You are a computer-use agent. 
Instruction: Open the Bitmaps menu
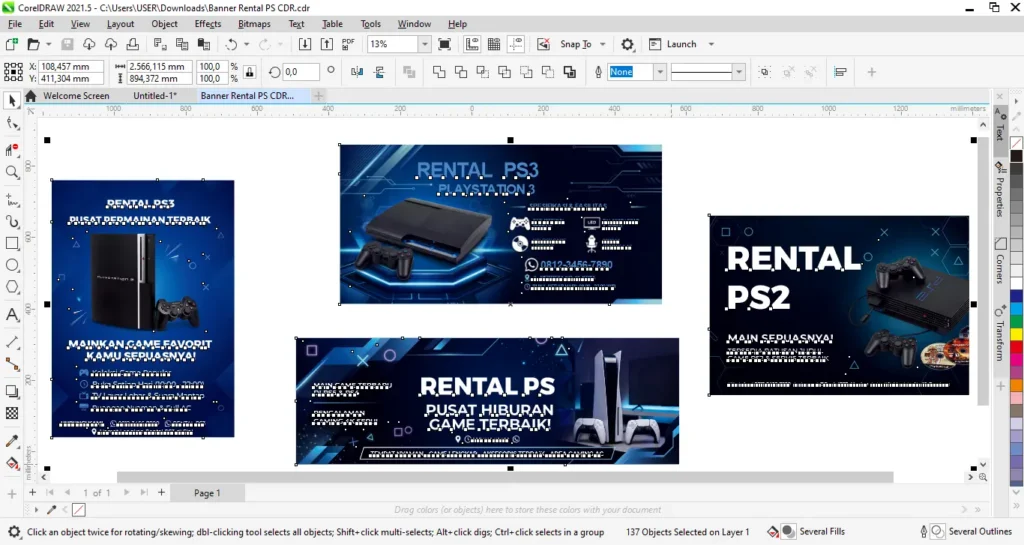(x=254, y=24)
